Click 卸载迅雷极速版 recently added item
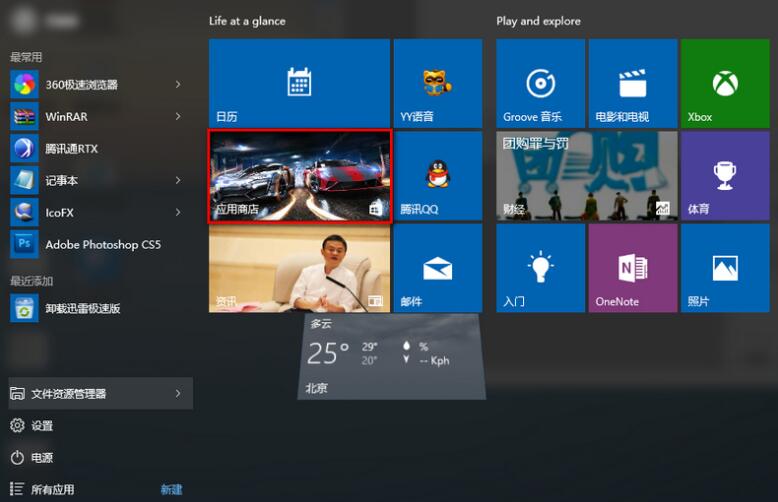This screenshot has height=502, width=778. pos(97,309)
